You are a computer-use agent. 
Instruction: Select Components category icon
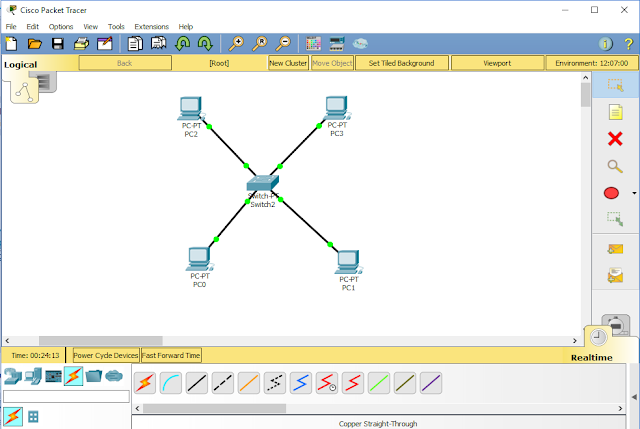53,376
